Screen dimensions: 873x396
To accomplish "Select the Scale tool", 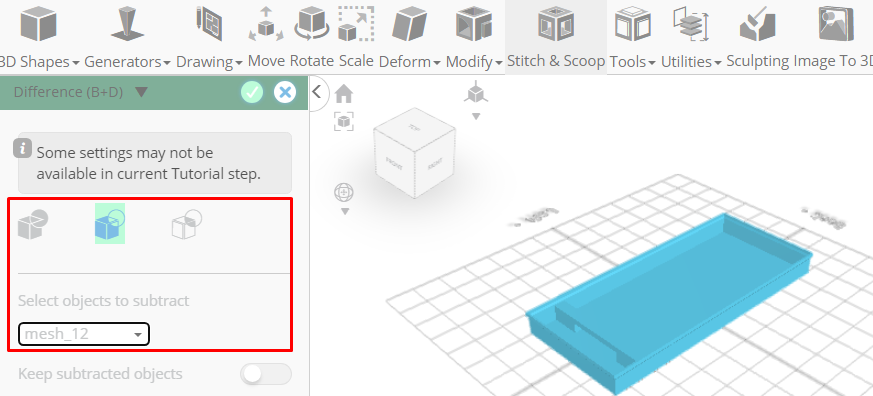I will [x=356, y=37].
